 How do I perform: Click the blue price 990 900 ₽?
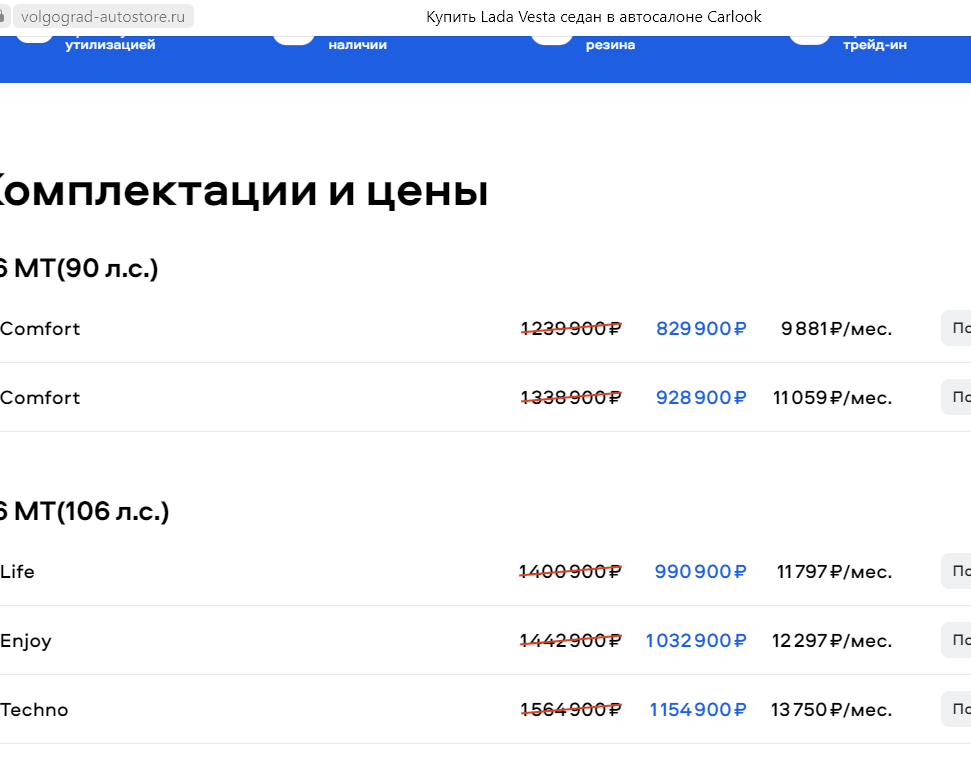click(700, 571)
